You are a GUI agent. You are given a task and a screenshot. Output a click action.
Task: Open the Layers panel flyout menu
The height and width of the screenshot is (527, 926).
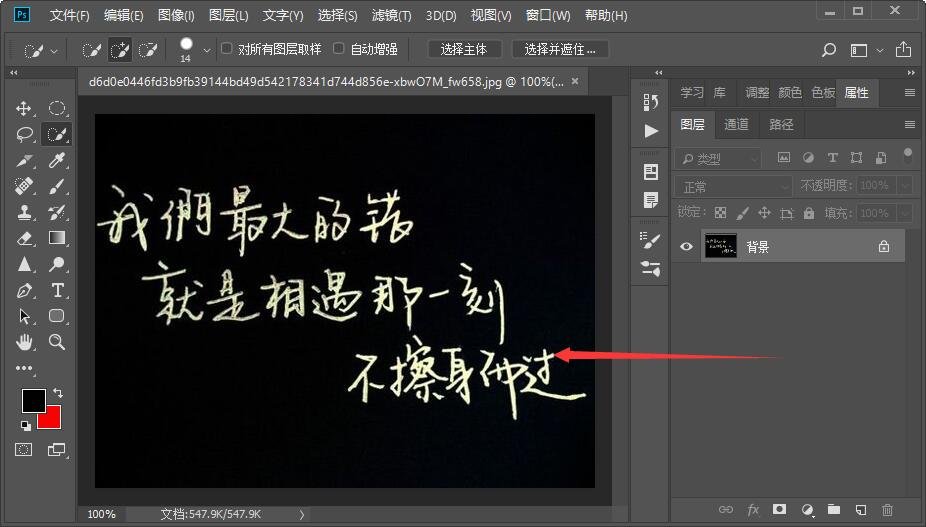(909, 125)
